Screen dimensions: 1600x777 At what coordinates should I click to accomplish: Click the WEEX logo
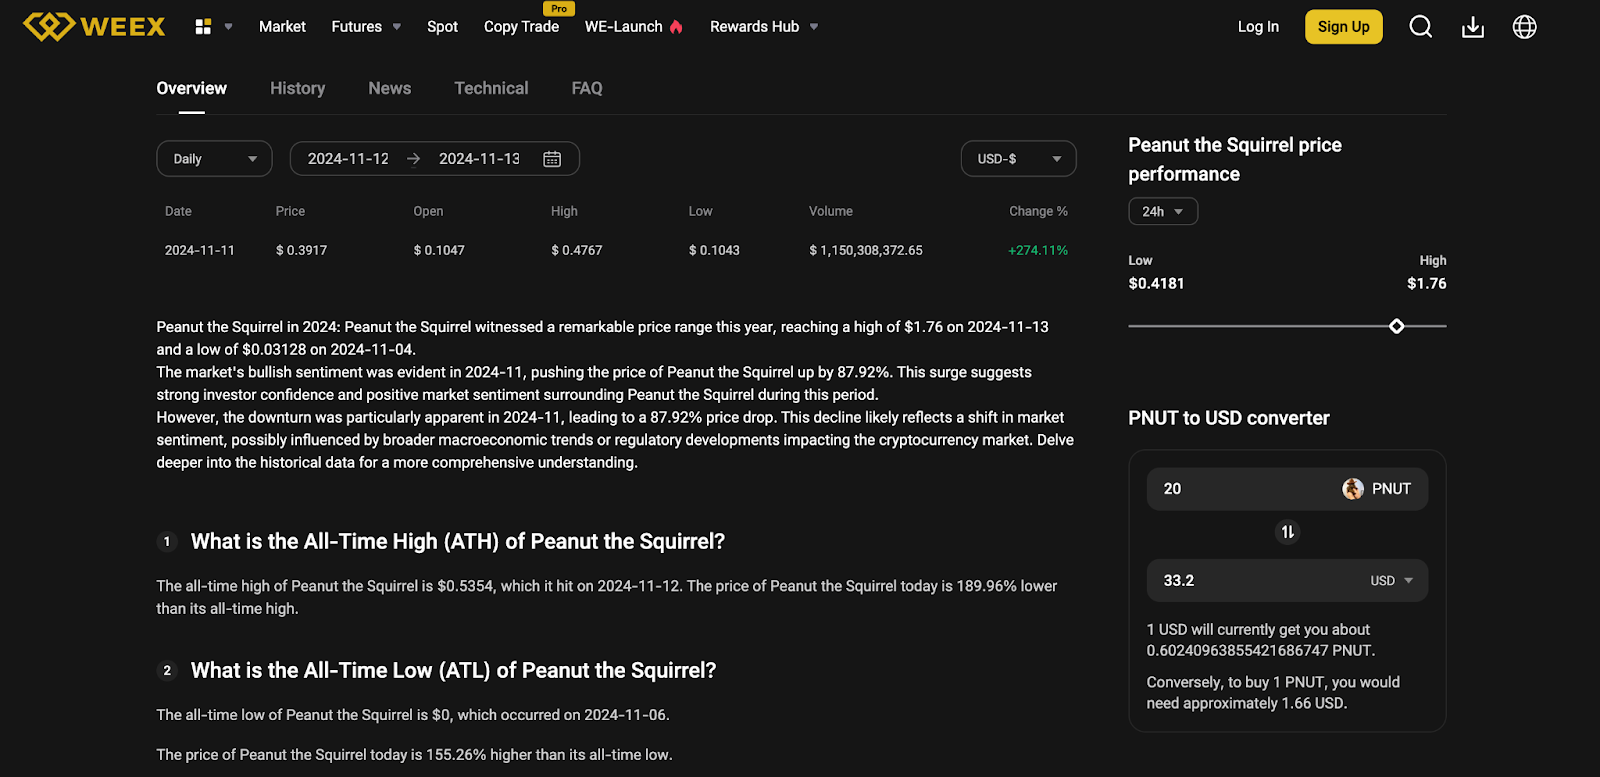94,26
